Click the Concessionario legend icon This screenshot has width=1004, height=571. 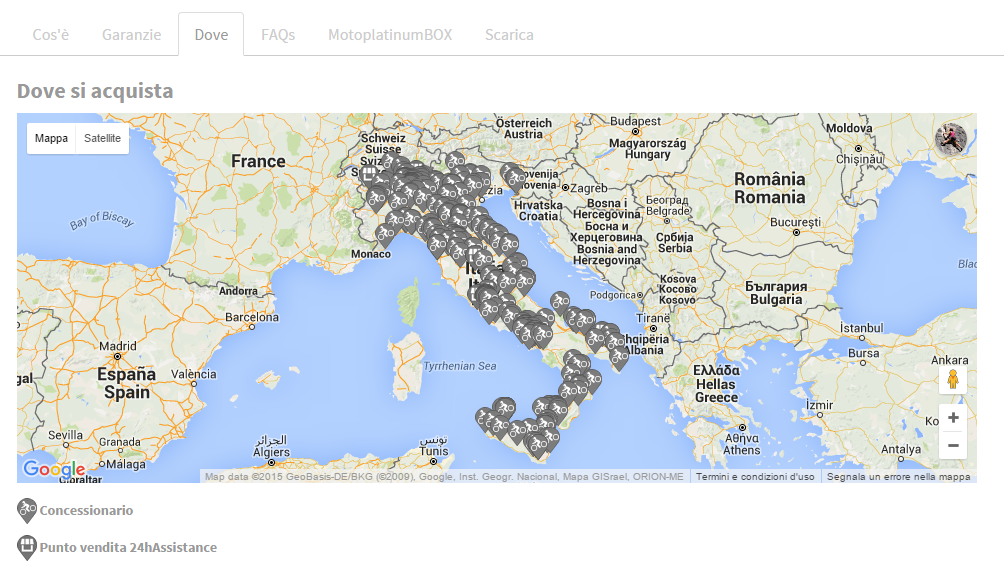(x=27, y=510)
